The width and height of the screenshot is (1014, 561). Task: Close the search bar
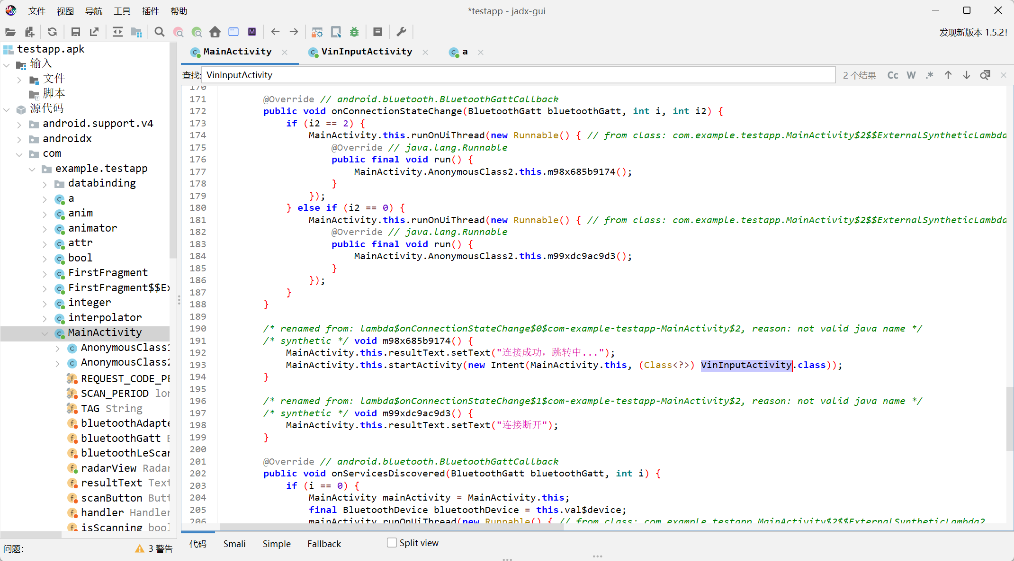tap(1004, 75)
